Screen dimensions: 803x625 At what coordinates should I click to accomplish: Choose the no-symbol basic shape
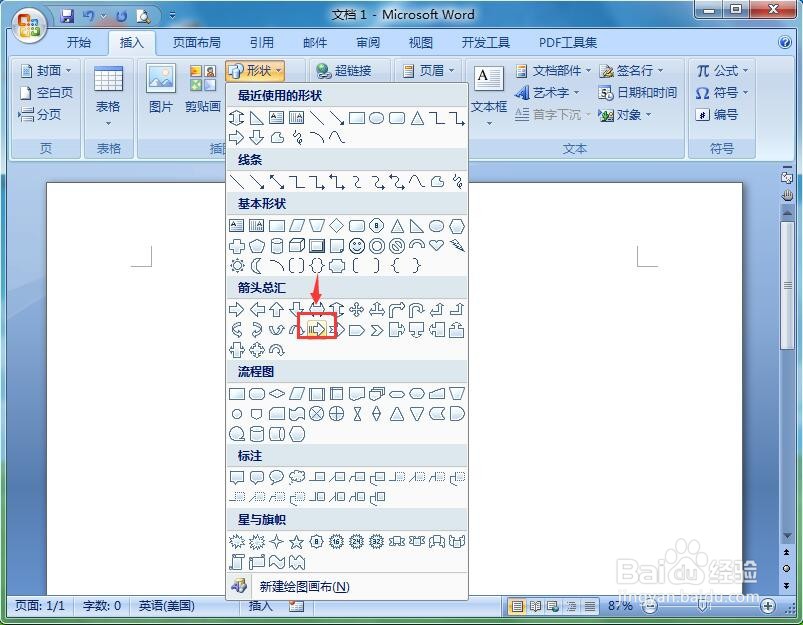397,246
